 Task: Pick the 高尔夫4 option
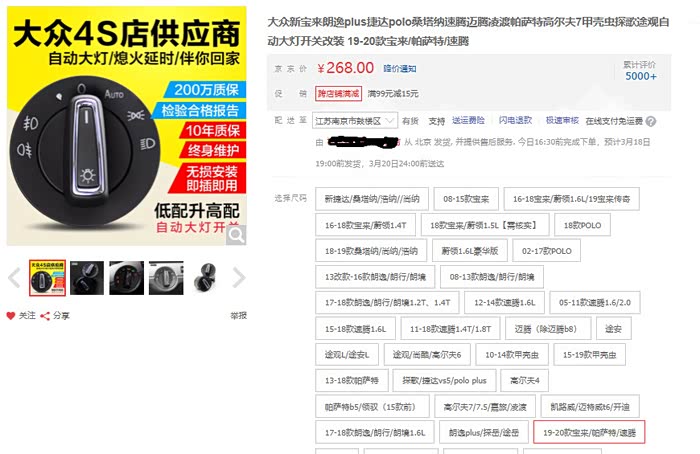(525, 380)
